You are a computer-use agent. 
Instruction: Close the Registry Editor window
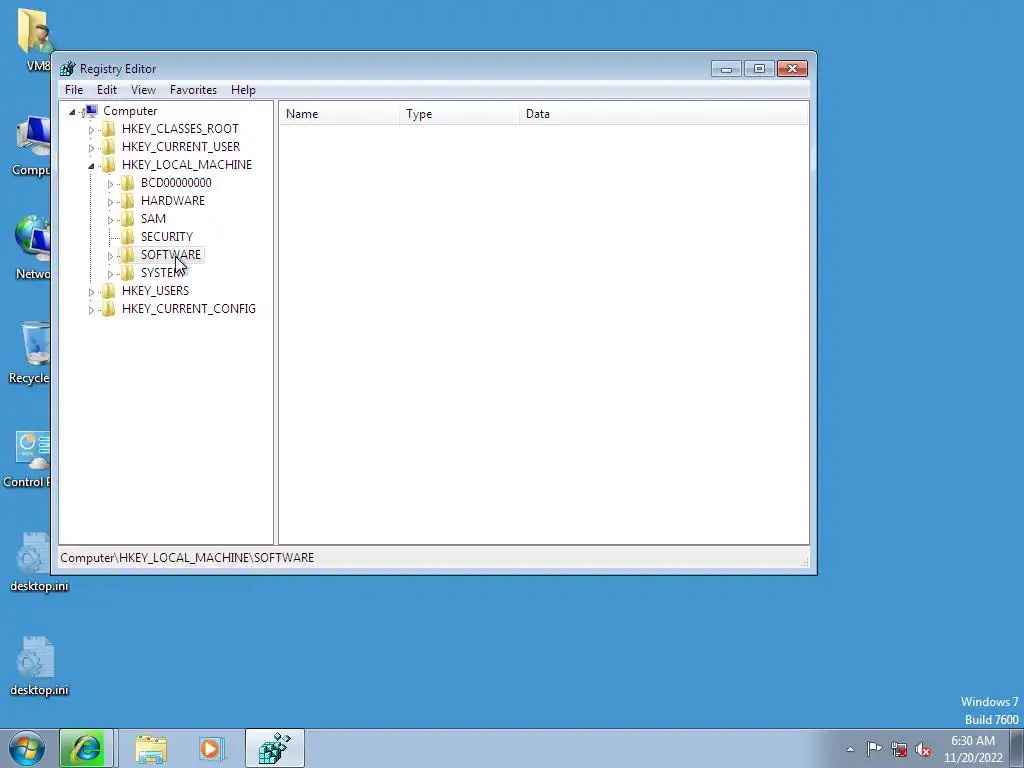792,69
